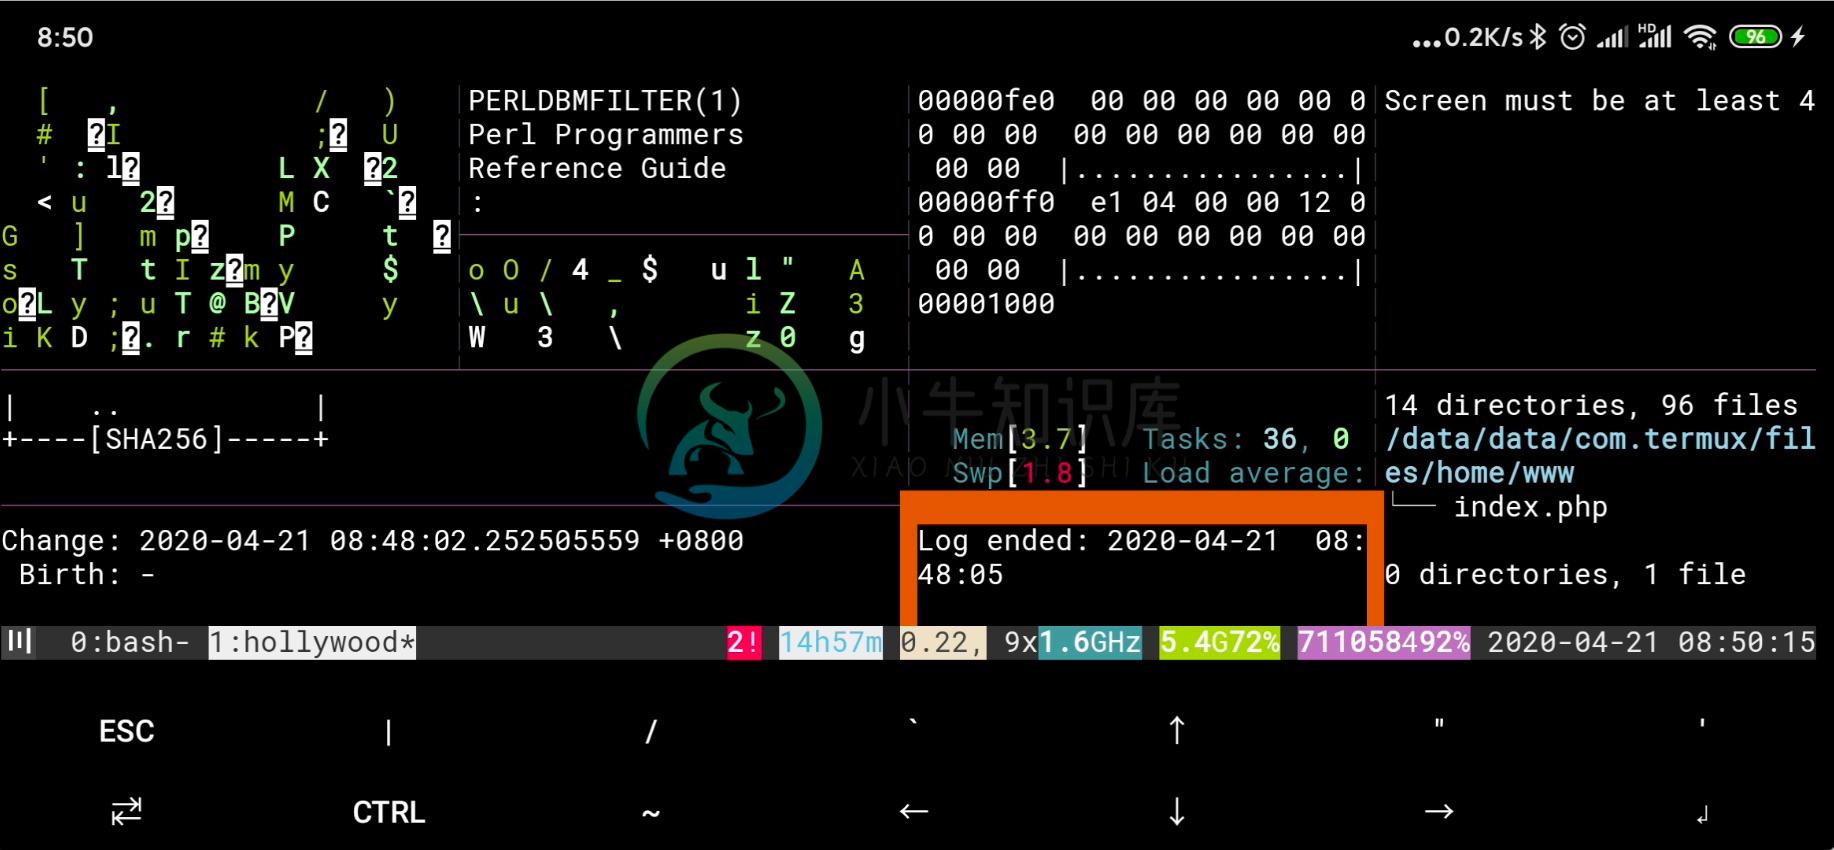Tap the tilde key

click(651, 813)
